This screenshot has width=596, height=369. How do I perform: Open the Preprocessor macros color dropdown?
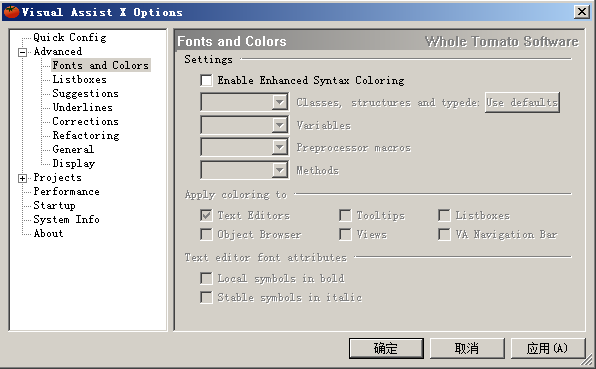(x=280, y=147)
